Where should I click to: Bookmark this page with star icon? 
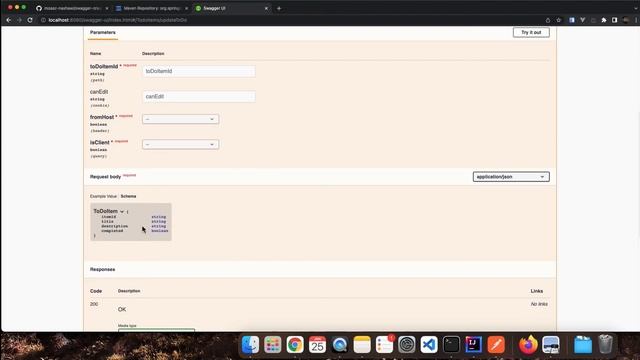[559, 20]
